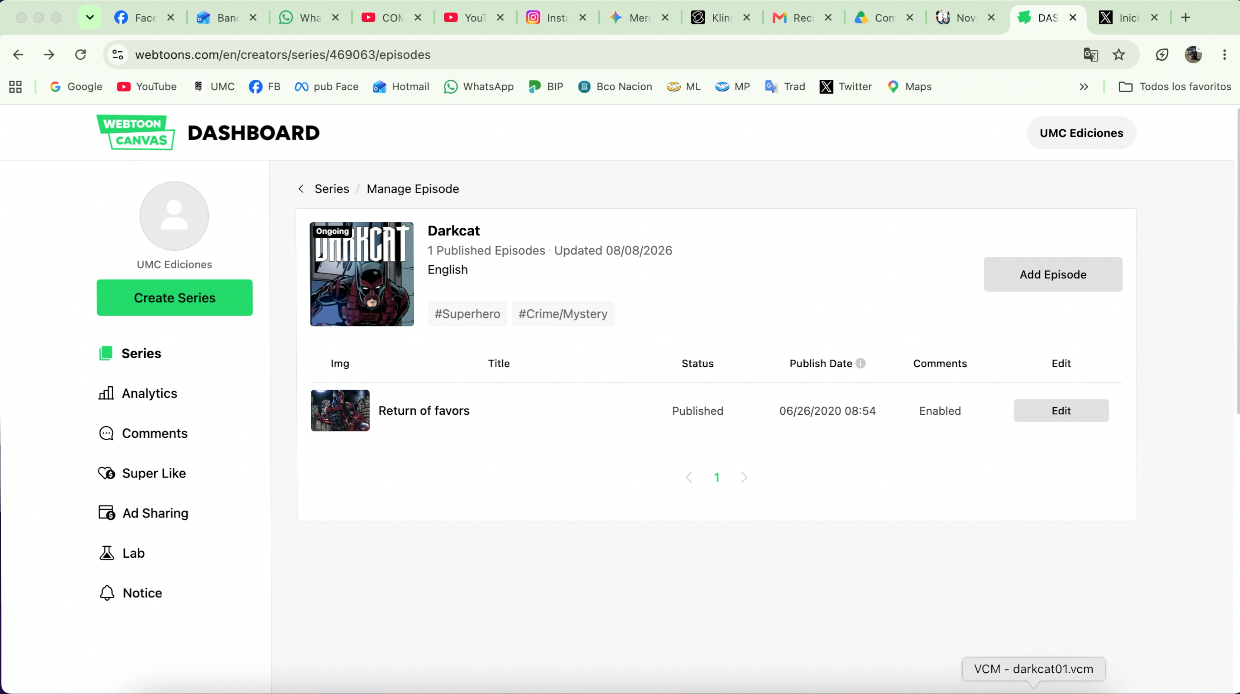Open Analytics in sidebar menu
Image resolution: width=1240 pixels, height=694 pixels.
(149, 393)
